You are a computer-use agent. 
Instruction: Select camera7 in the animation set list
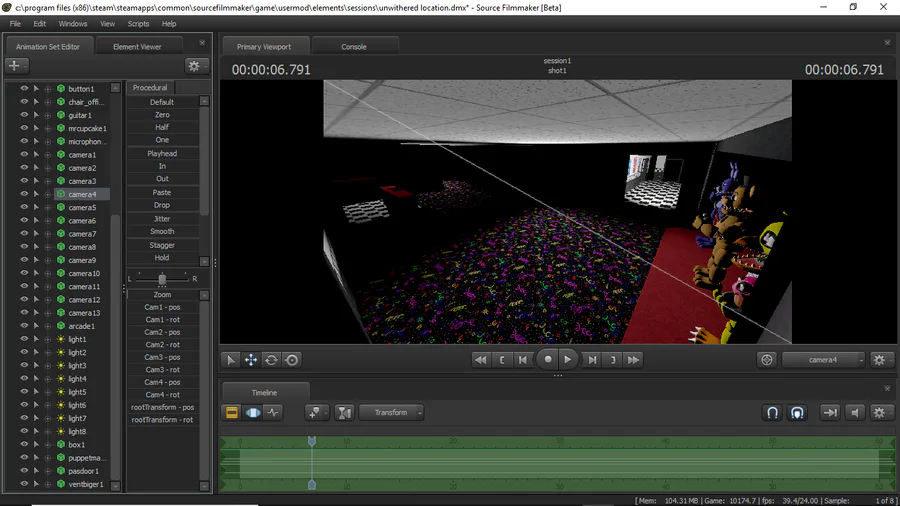[82, 233]
